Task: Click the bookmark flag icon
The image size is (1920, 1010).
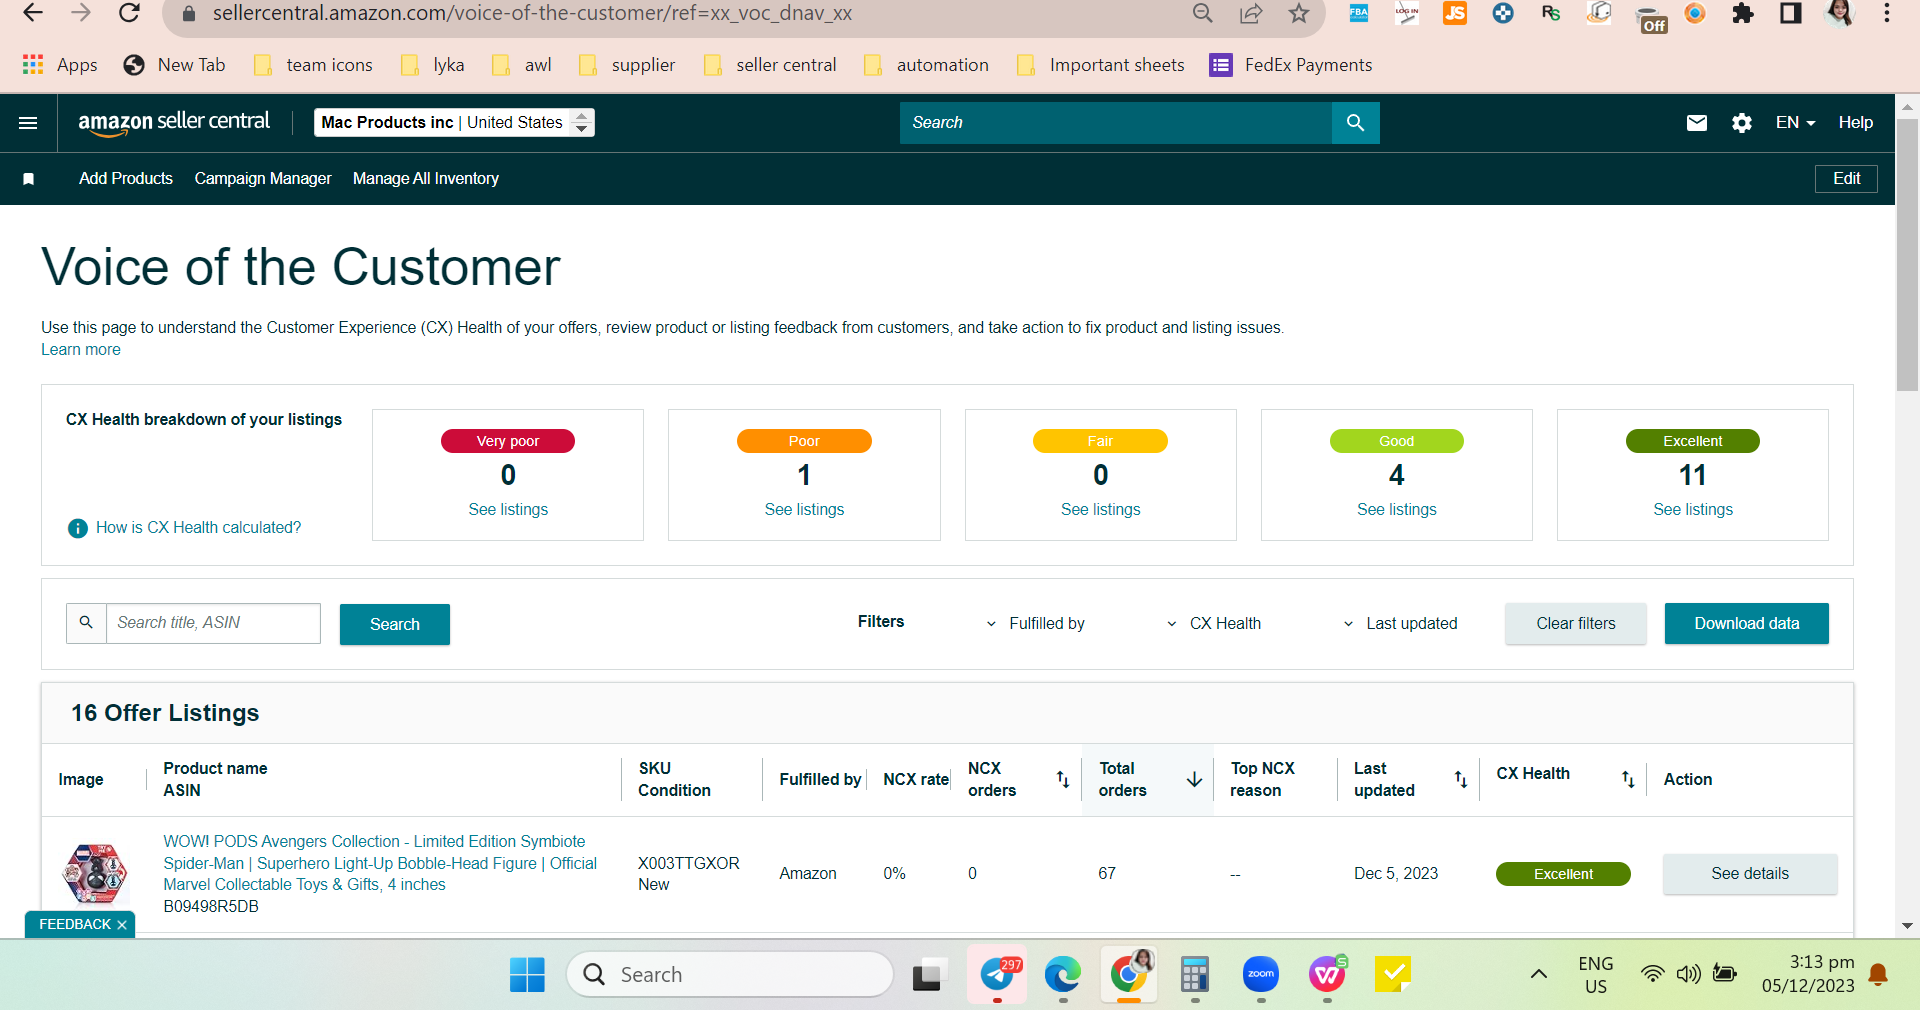Action: tap(29, 179)
